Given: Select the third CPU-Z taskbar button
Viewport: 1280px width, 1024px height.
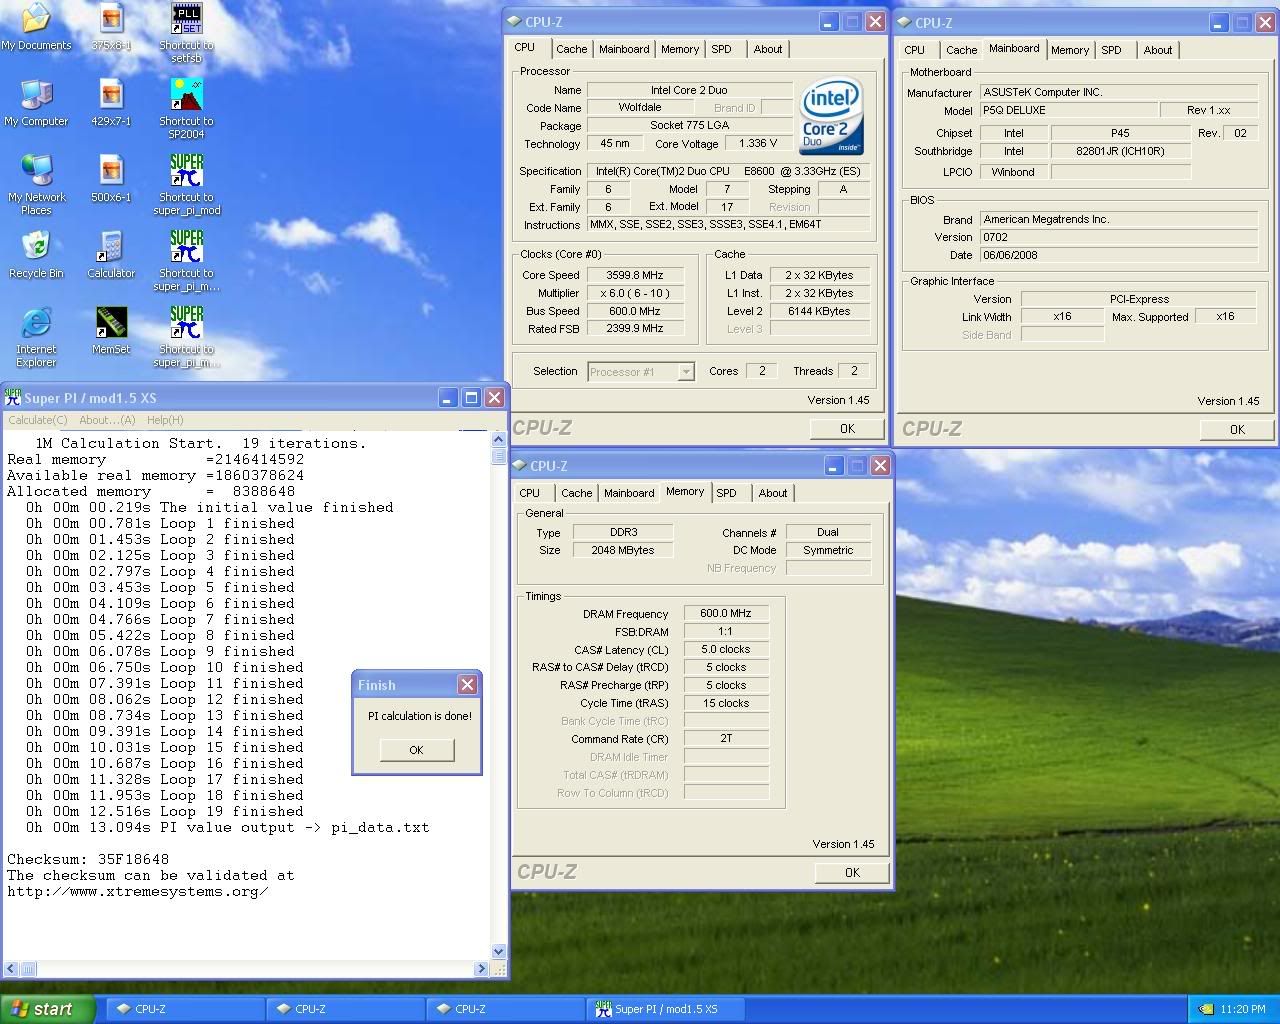Looking at the screenshot, I should click(x=506, y=1009).
